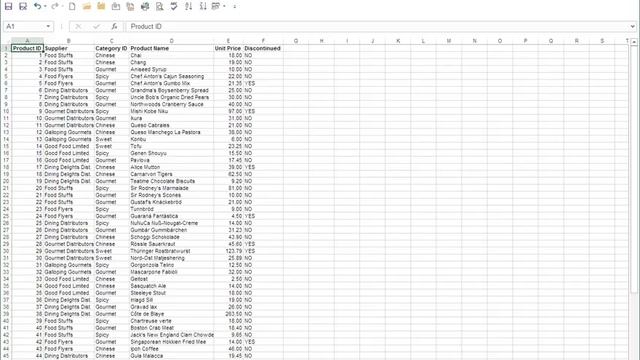640x360 pixels.
Task: Click the Category ID header cell
Action: (112, 48)
